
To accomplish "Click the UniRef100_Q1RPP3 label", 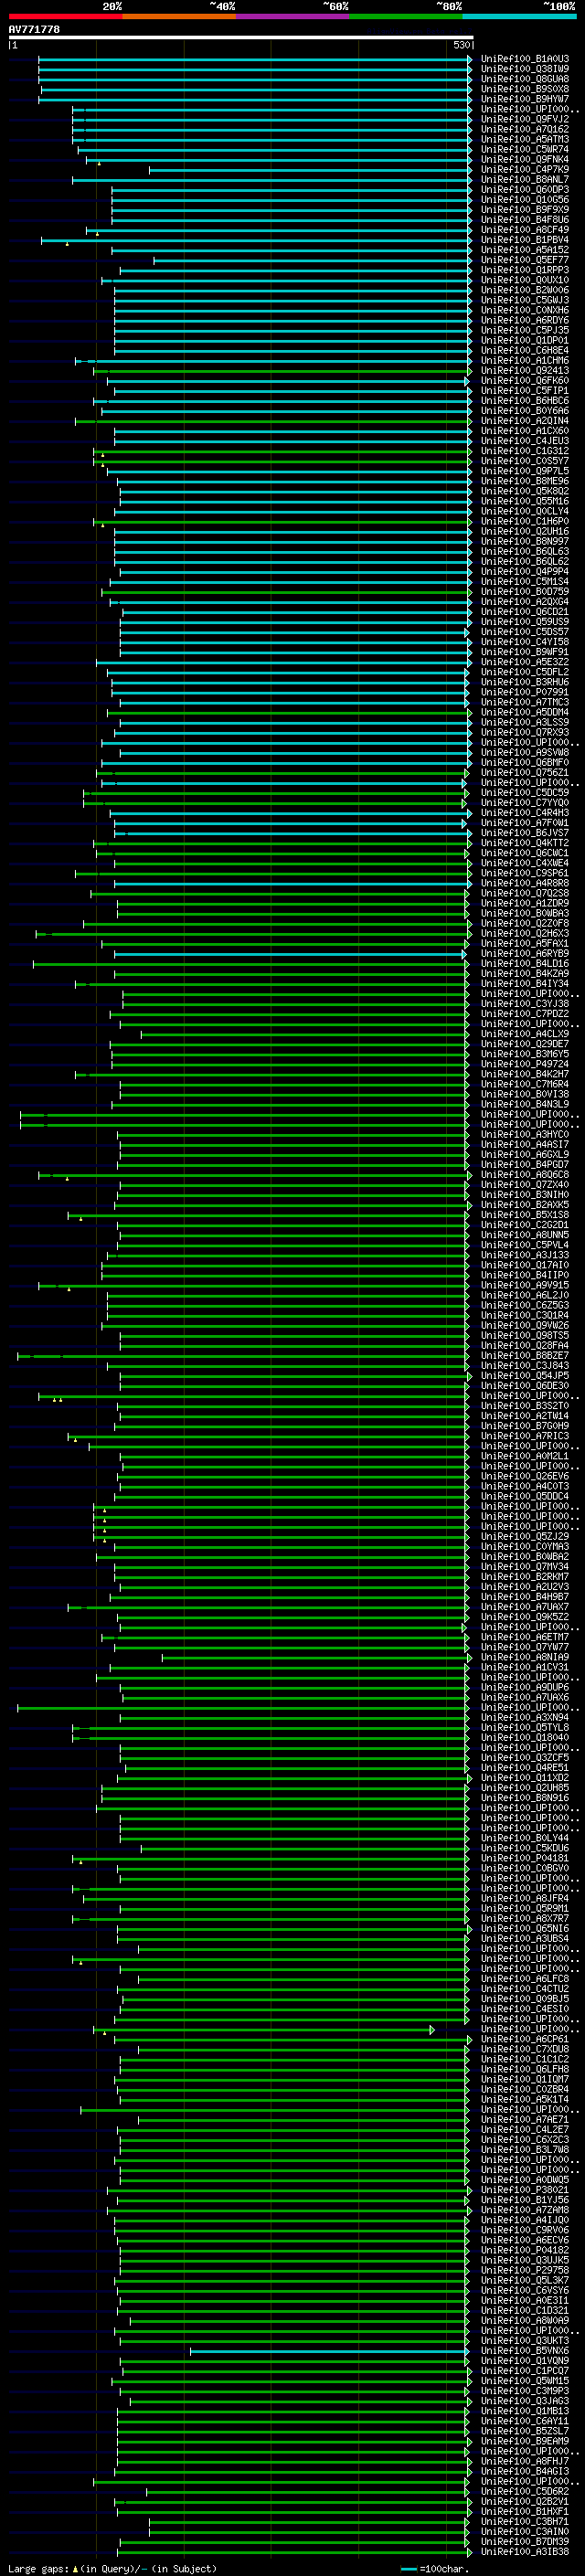I will tap(525, 270).
